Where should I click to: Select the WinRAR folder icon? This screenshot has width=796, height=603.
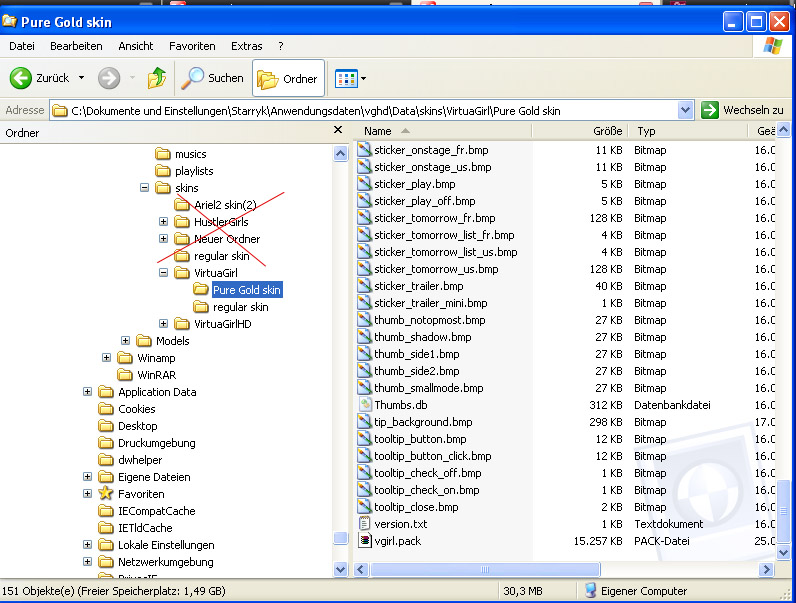[x=125, y=375]
